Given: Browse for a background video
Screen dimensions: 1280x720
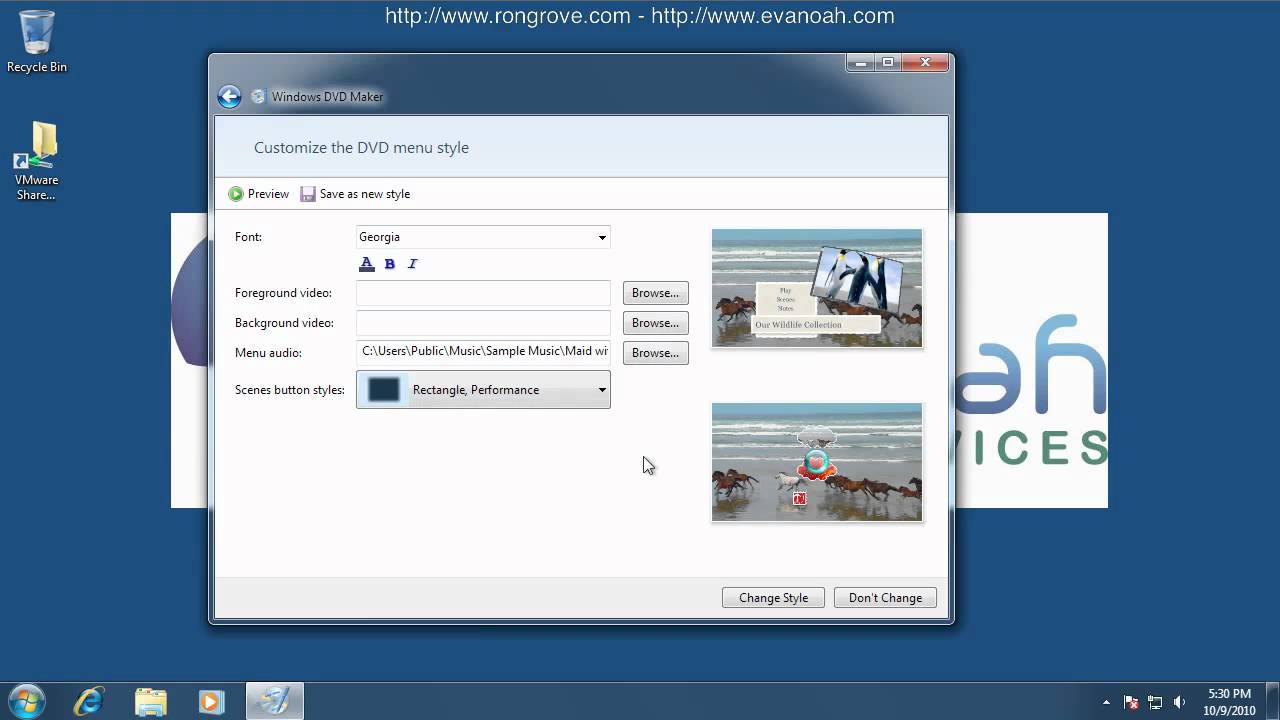Looking at the screenshot, I should [x=656, y=323].
